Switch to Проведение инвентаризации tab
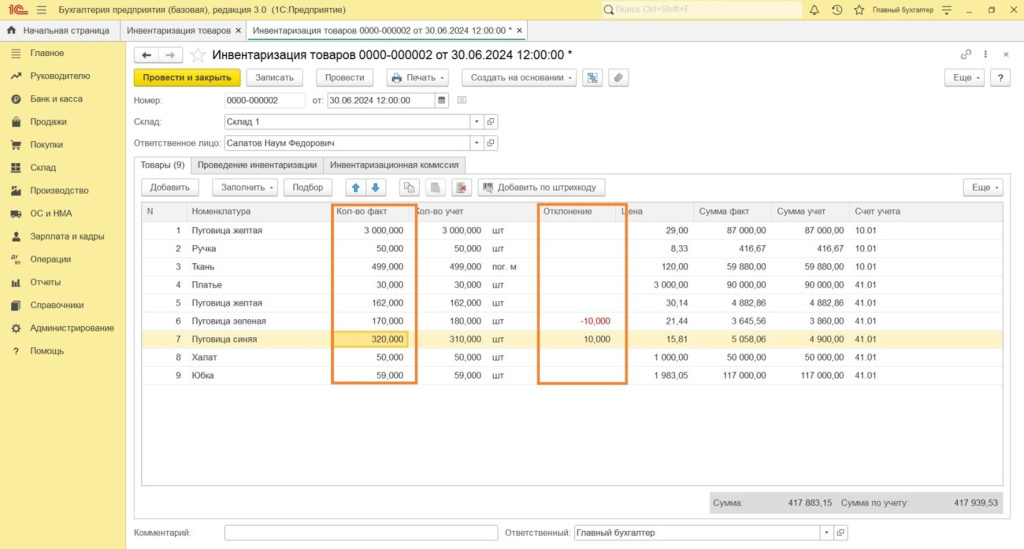 tap(257, 165)
